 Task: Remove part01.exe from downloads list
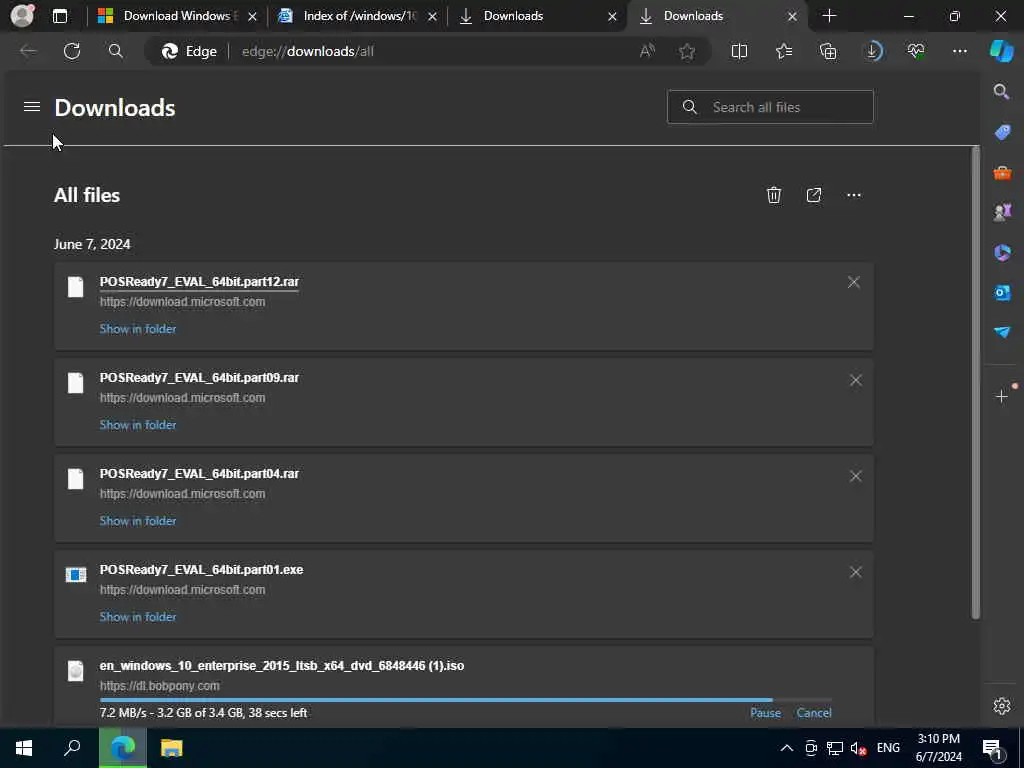click(856, 572)
